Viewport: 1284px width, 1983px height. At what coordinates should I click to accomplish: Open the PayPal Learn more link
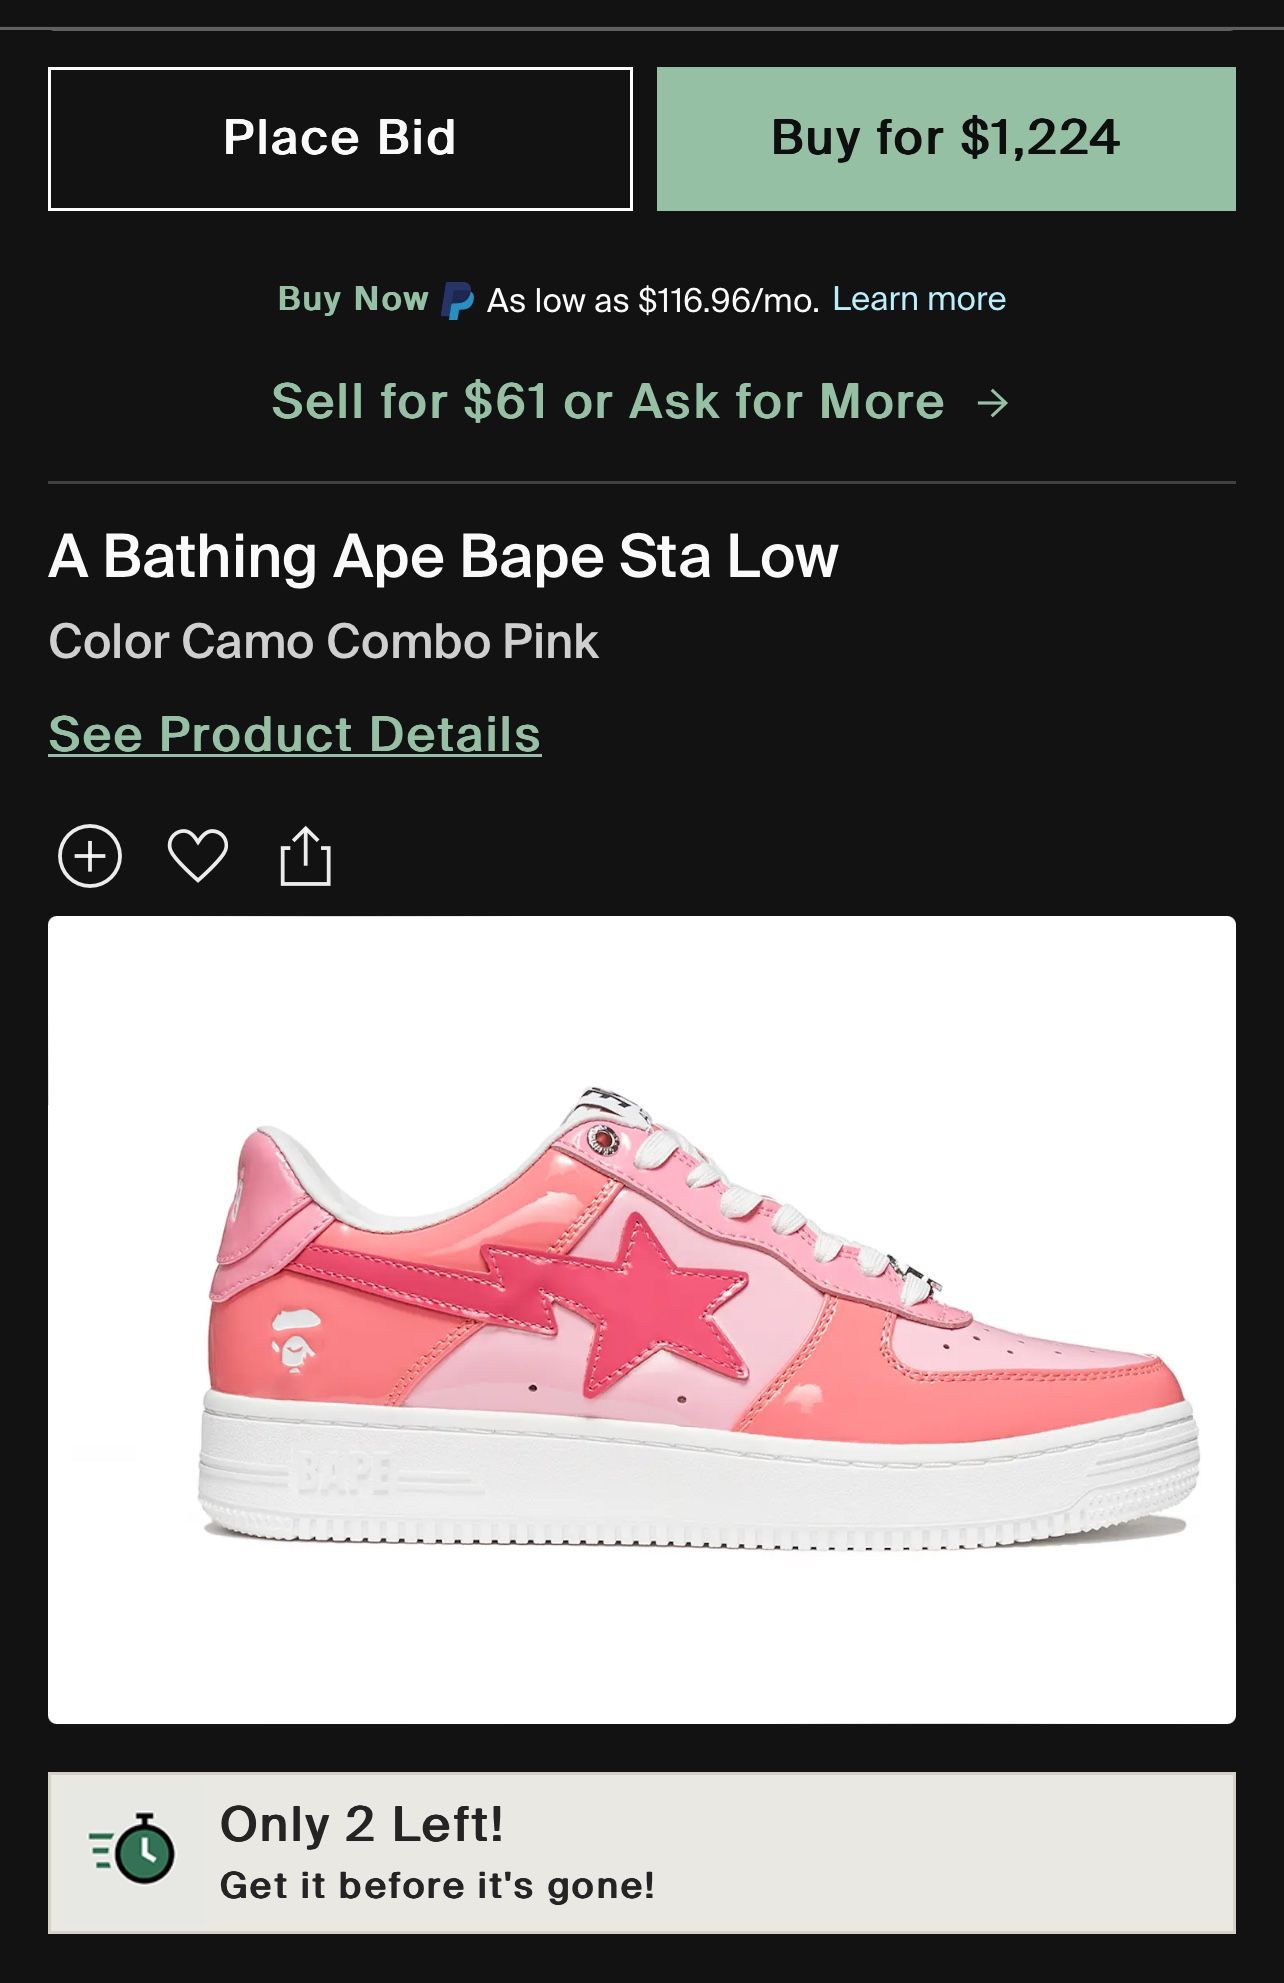(919, 299)
